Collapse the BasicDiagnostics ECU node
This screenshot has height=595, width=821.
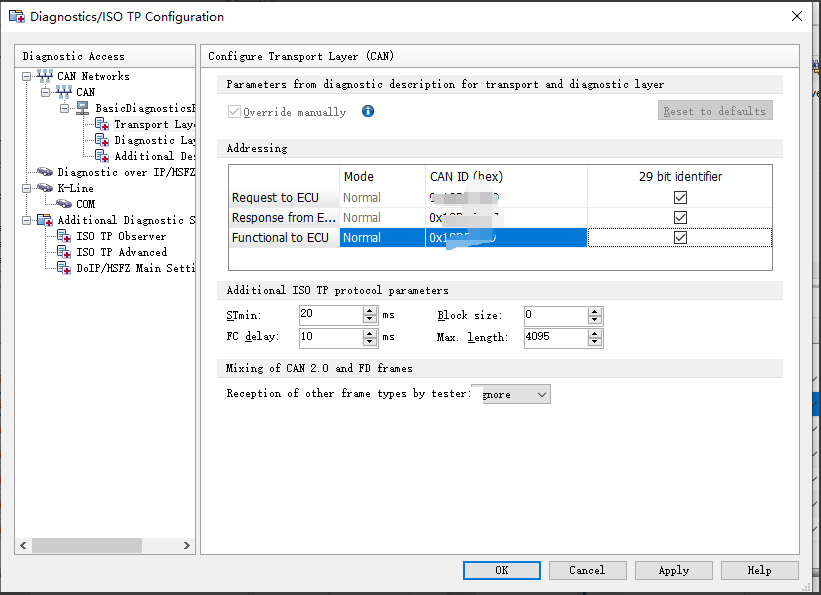[64, 108]
